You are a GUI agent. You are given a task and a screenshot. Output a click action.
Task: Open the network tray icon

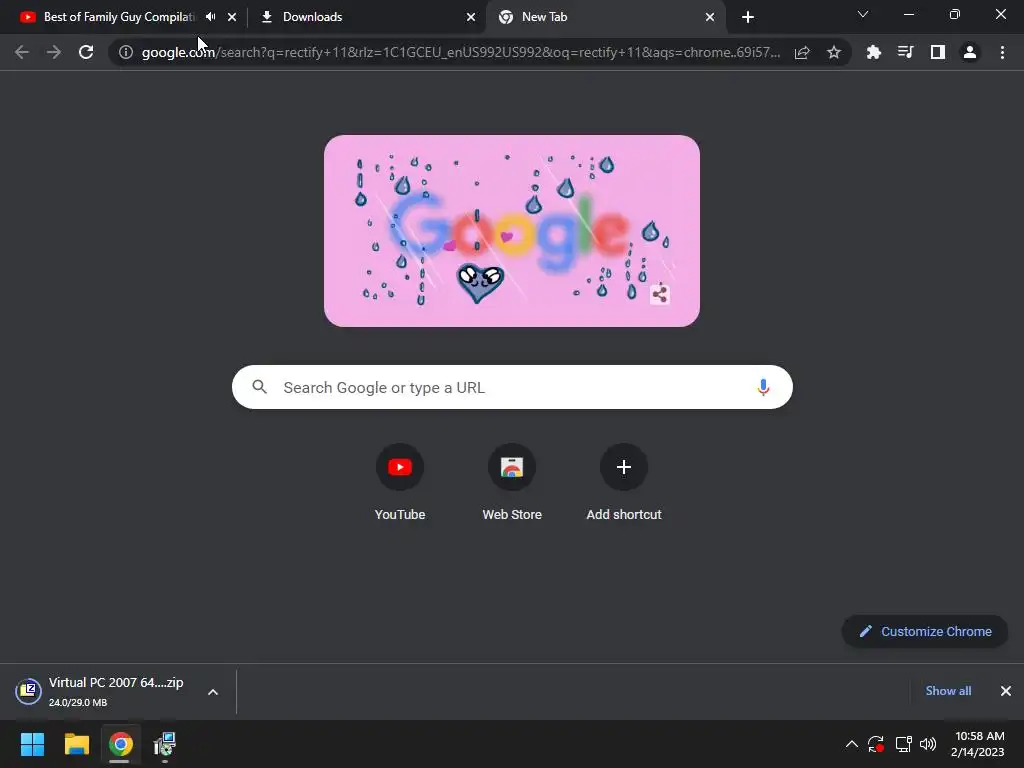(903, 744)
